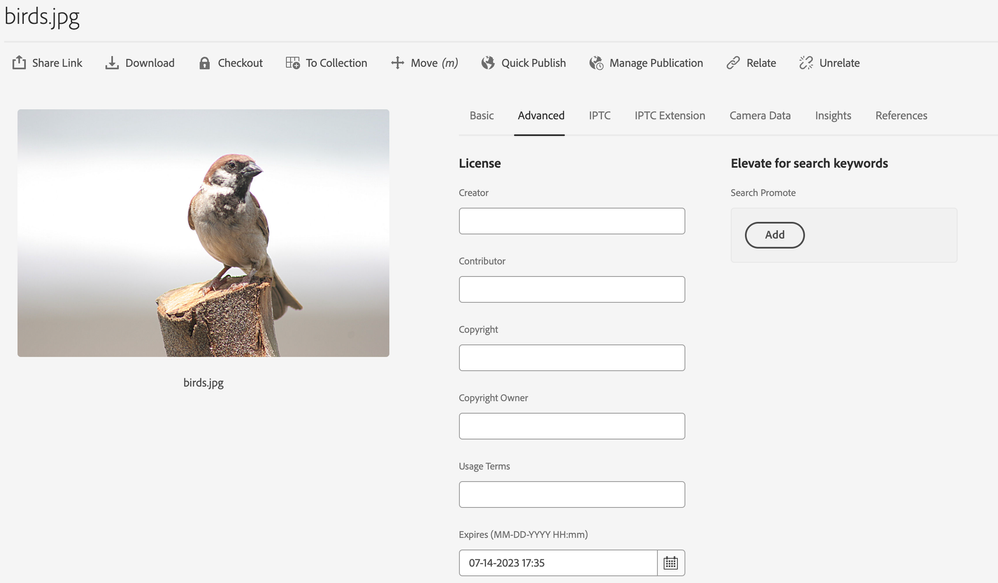Click the Checkout lock icon
The image size is (998, 583).
pyautogui.click(x=205, y=63)
